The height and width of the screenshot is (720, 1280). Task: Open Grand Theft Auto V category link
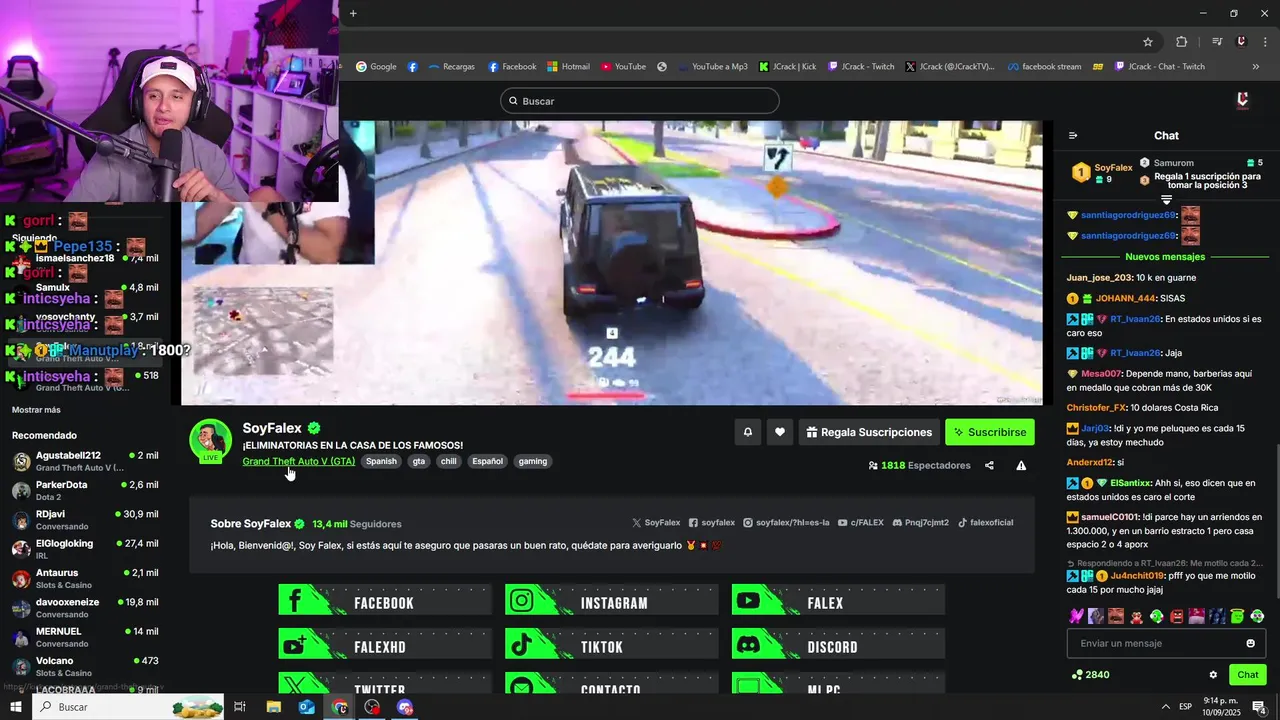[298, 461]
